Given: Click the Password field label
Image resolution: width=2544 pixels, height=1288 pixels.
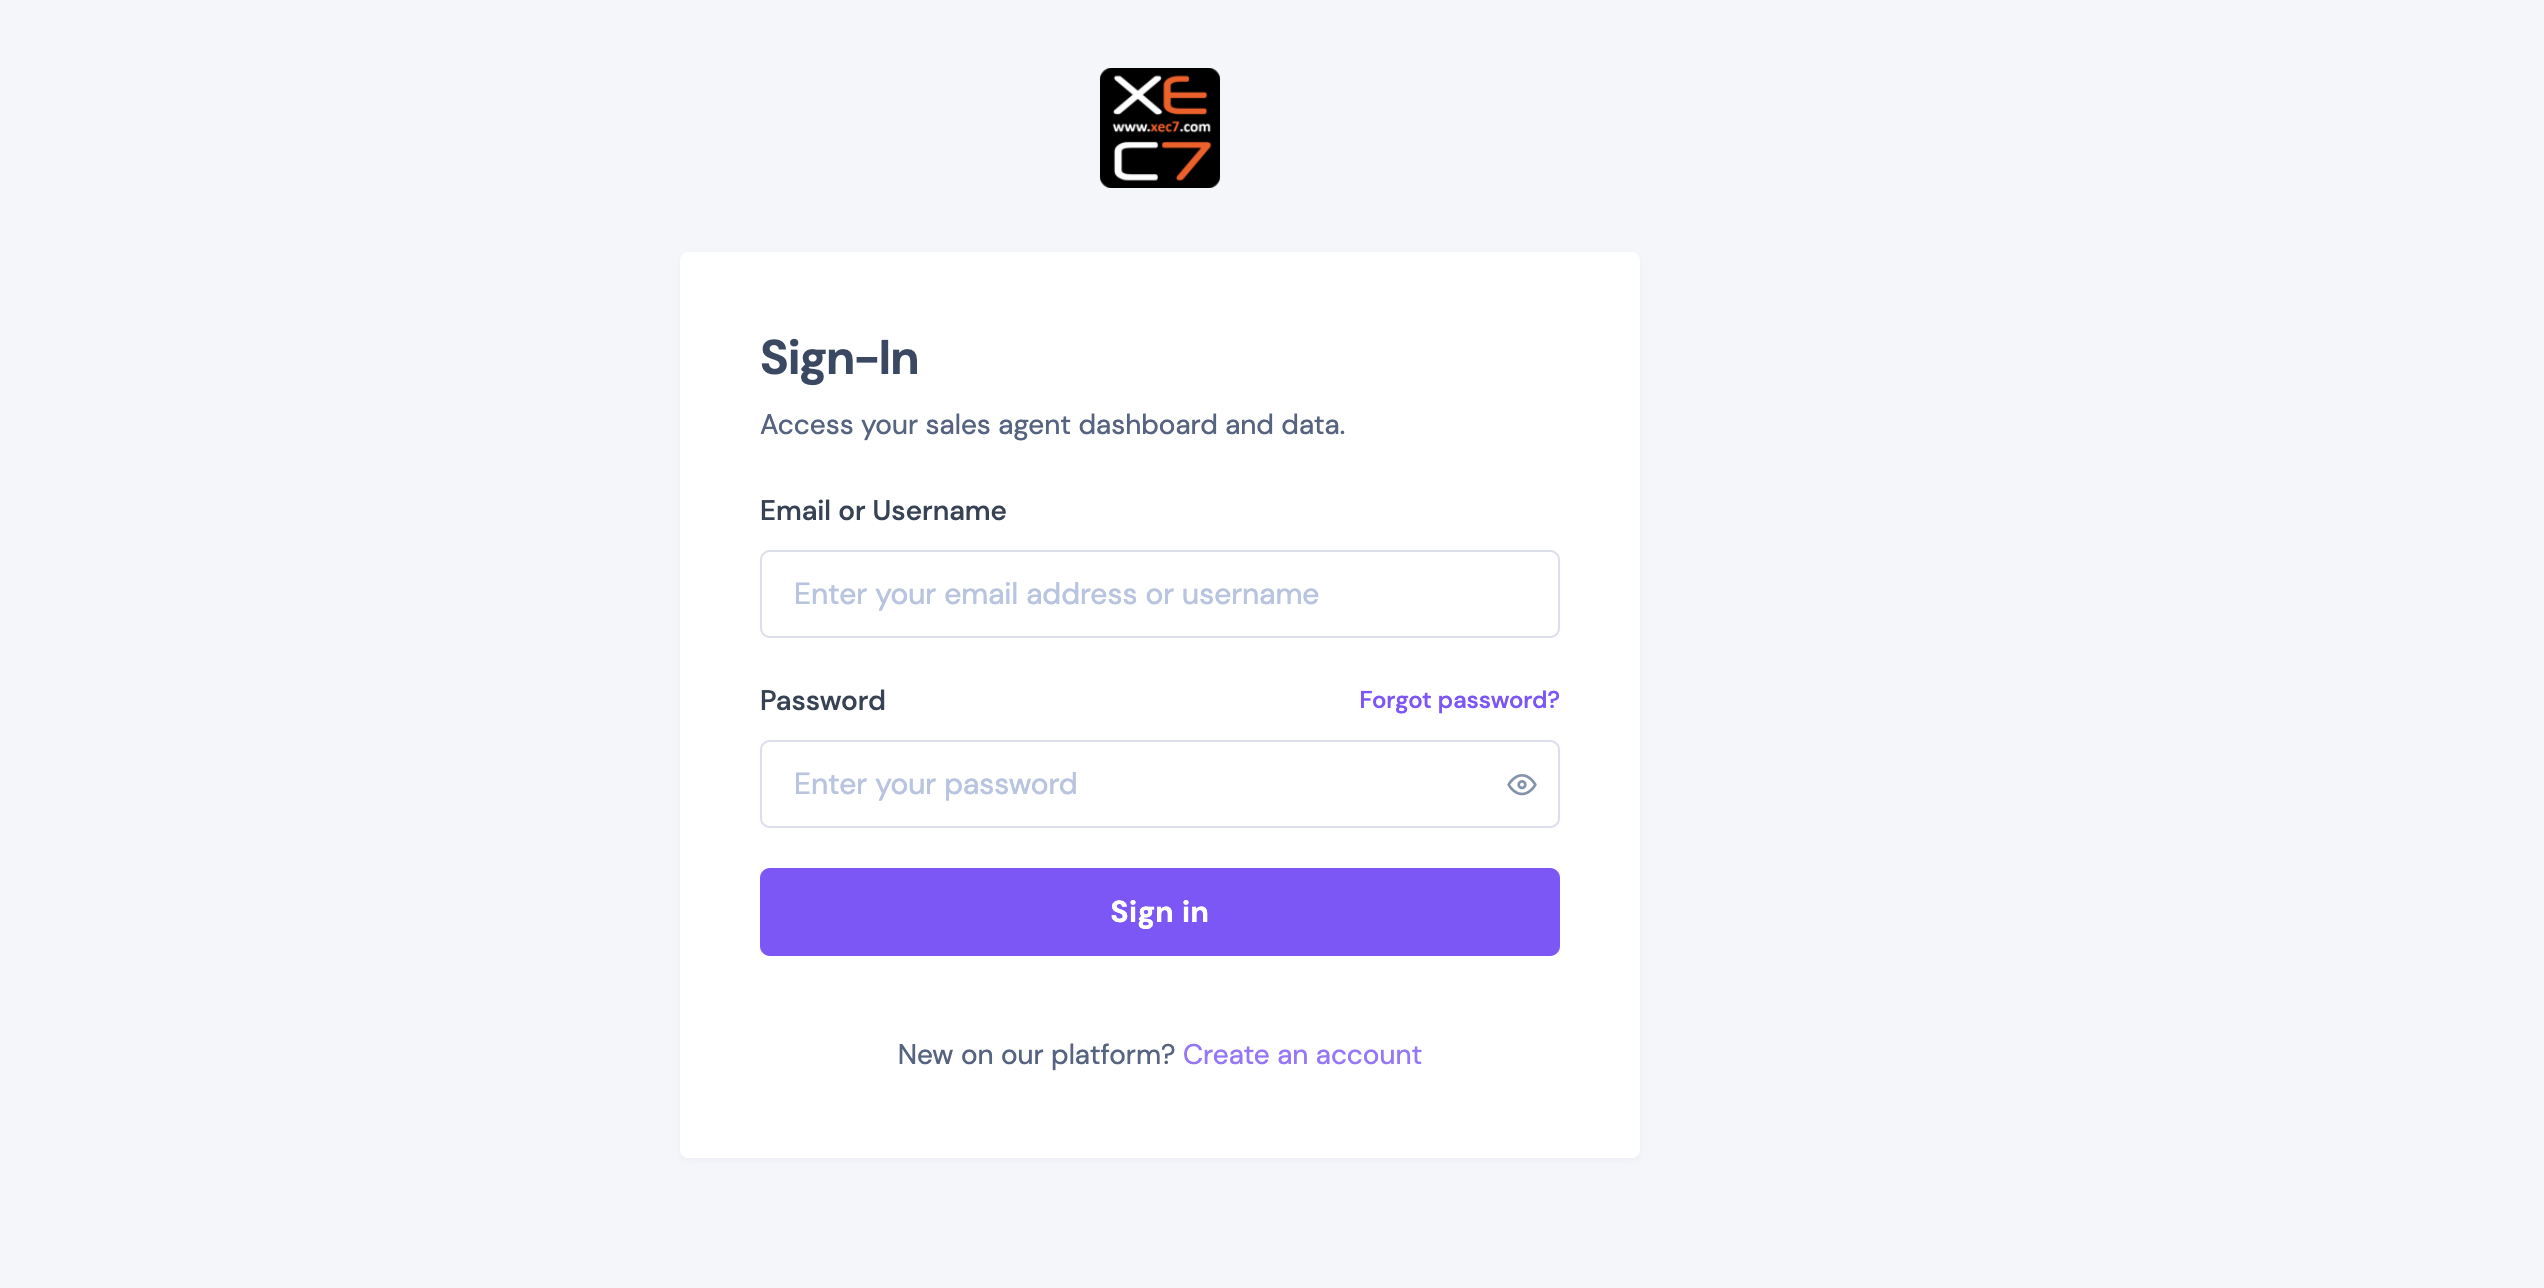Looking at the screenshot, I should pyautogui.click(x=822, y=700).
